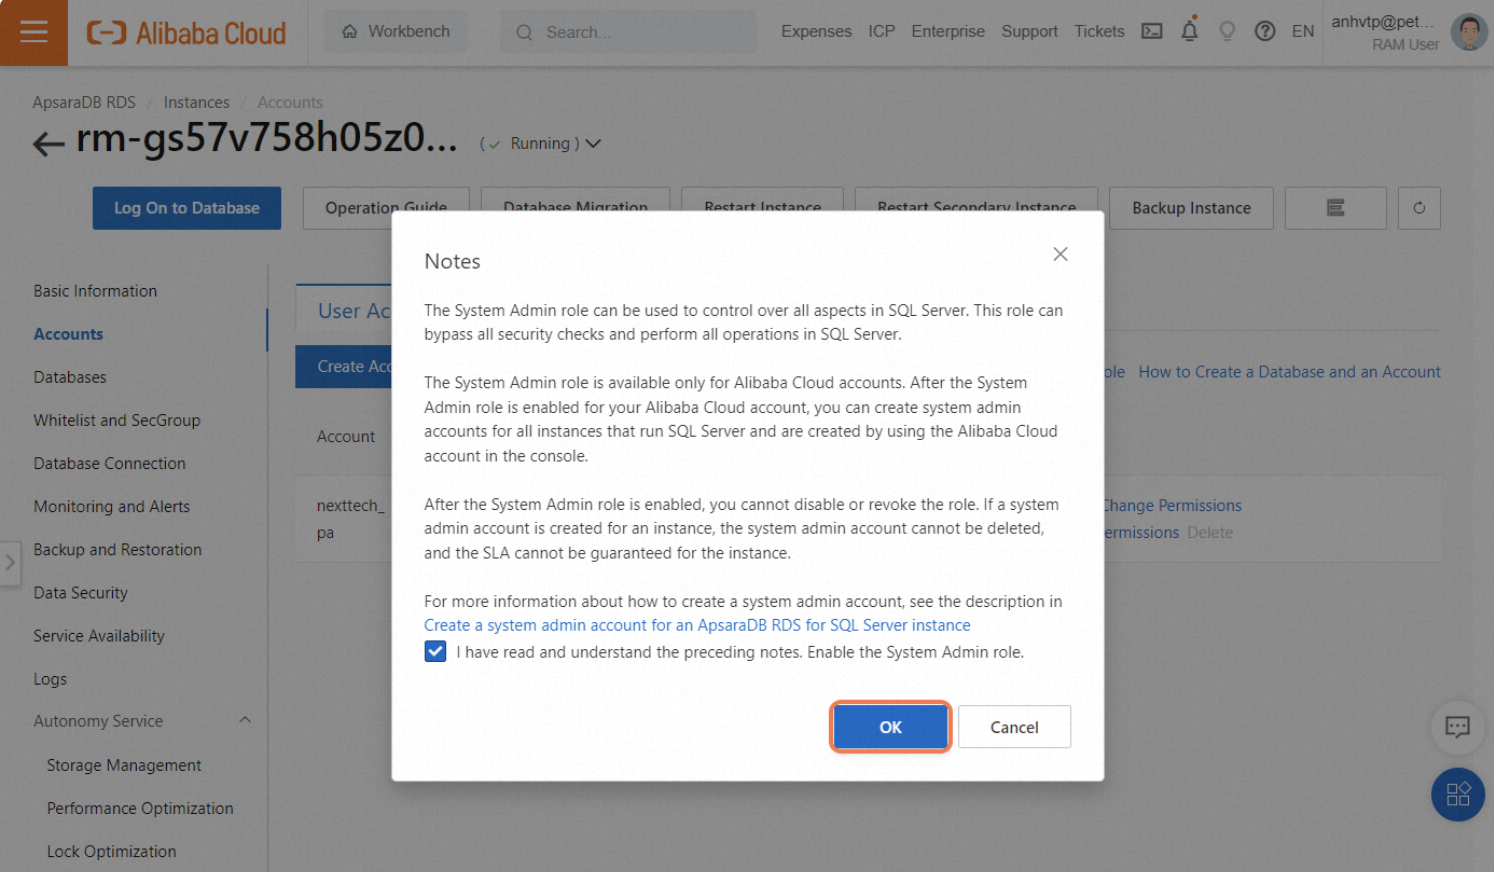The width and height of the screenshot is (1494, 872).
Task: Cancel the Notes dialog
Action: (1014, 727)
